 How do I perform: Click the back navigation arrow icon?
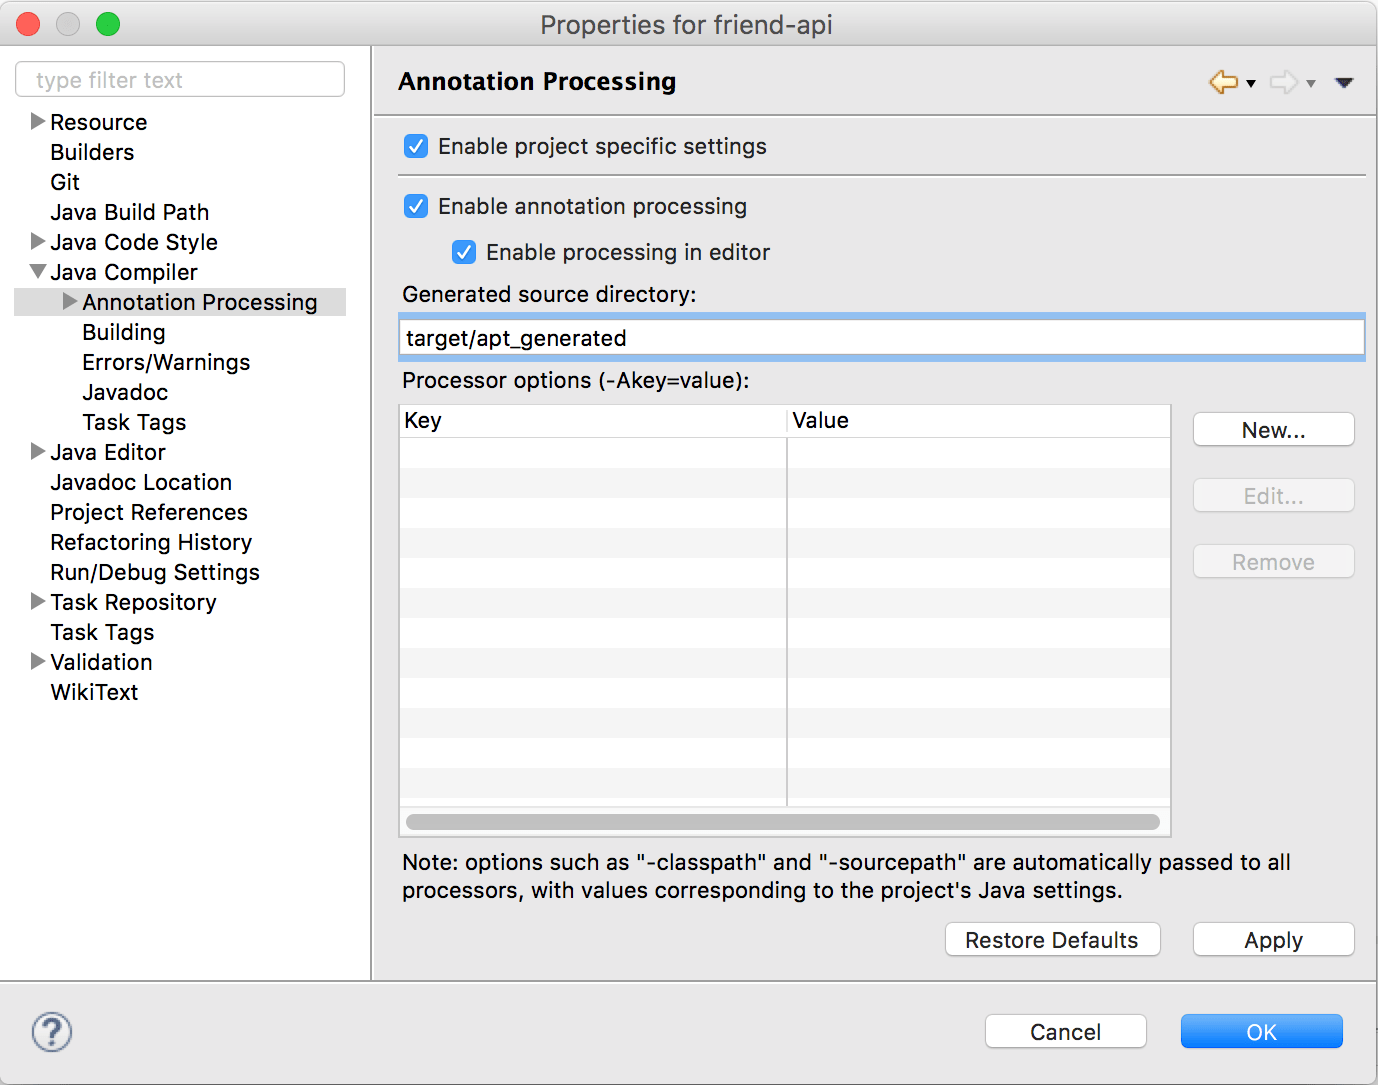pyautogui.click(x=1222, y=83)
